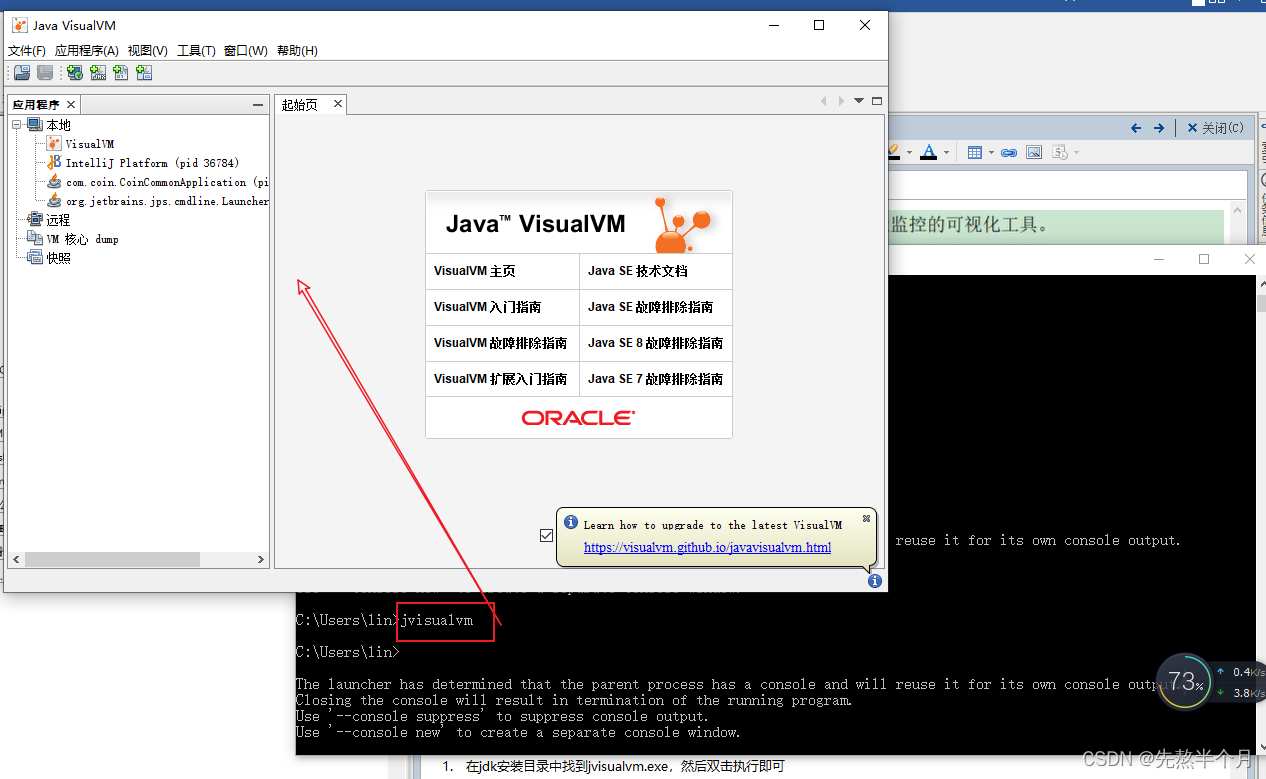Close the upgrade notification balloon
Viewport: 1266px width, 779px height.
[x=866, y=518]
